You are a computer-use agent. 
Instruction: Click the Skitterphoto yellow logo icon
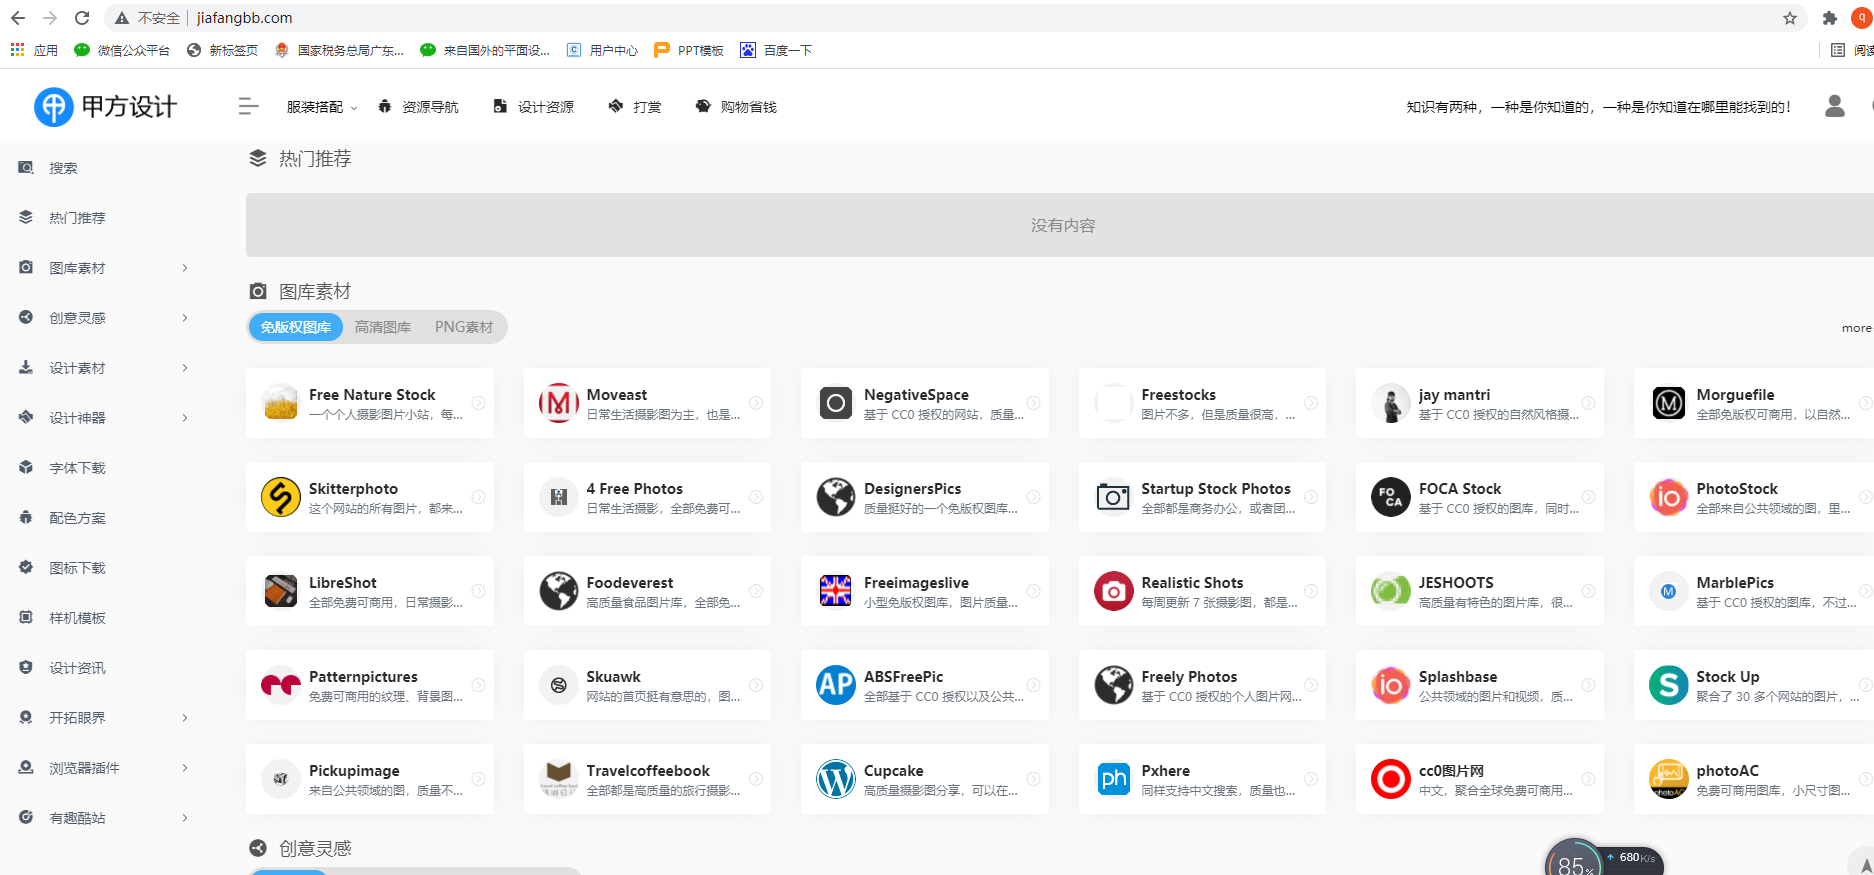click(281, 497)
